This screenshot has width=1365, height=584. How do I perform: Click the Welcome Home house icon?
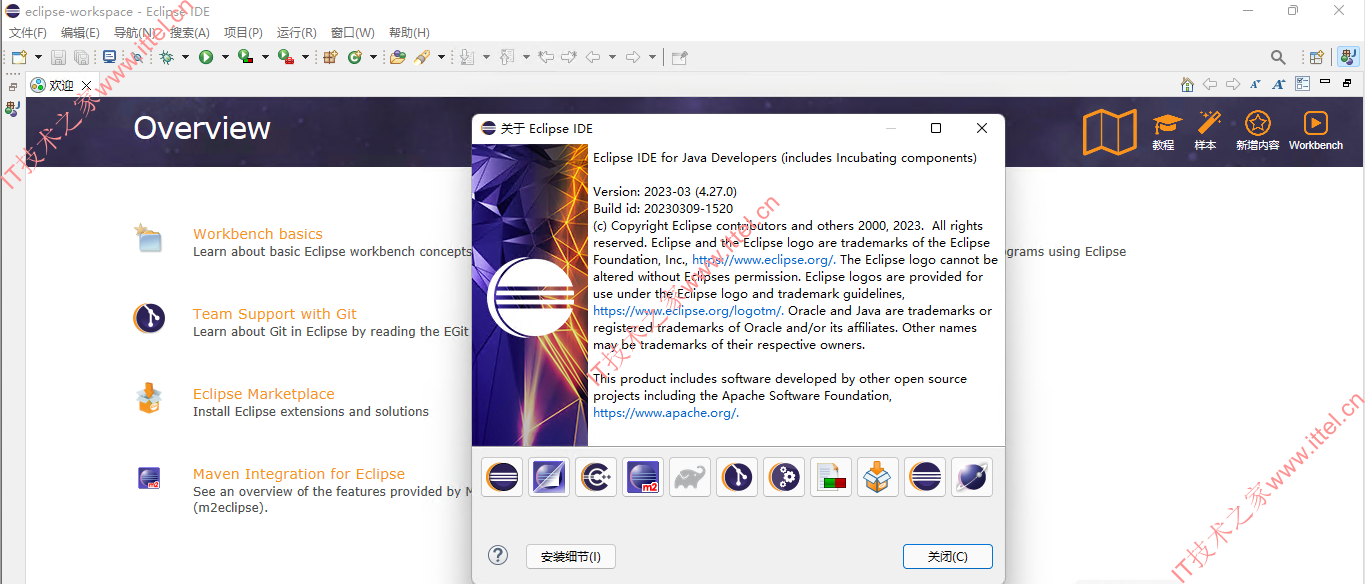click(x=1187, y=85)
